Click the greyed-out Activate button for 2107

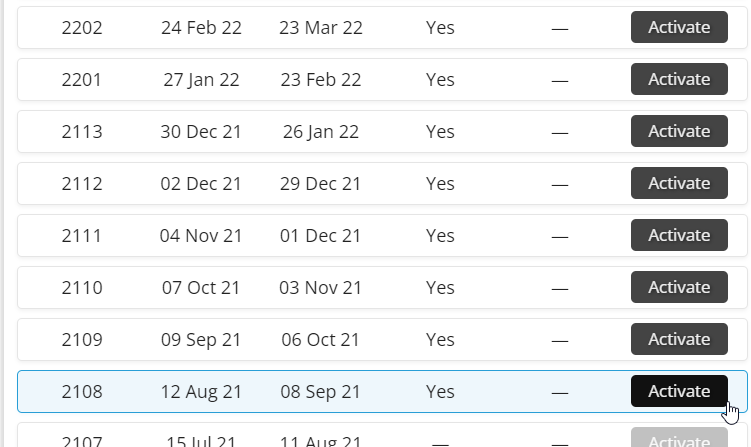(679, 441)
